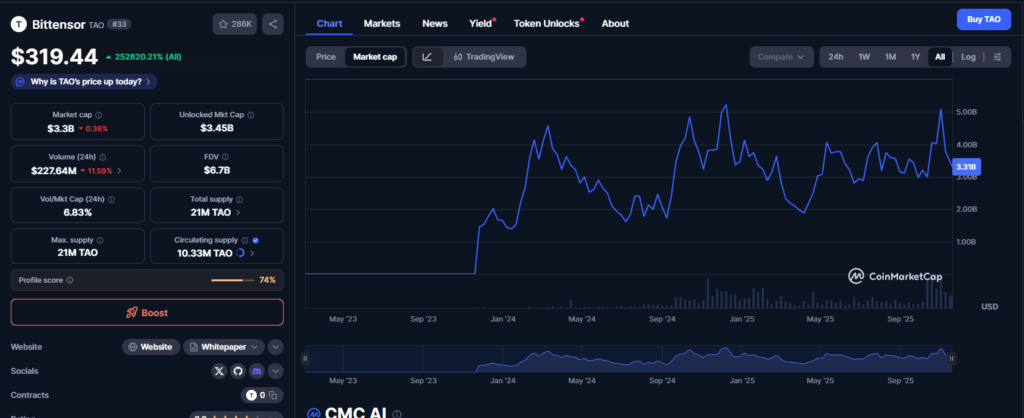
Task: Expand more website links chevron
Action: click(275, 347)
